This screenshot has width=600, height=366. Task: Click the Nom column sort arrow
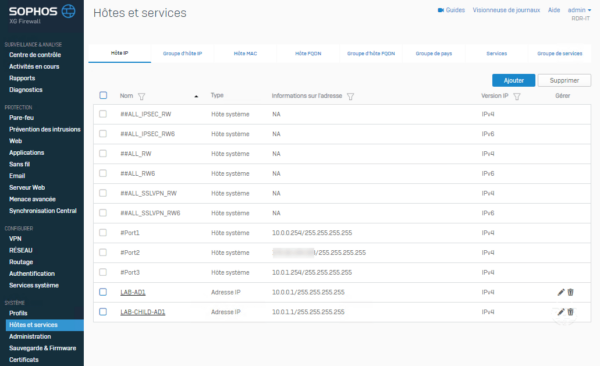[196, 96]
